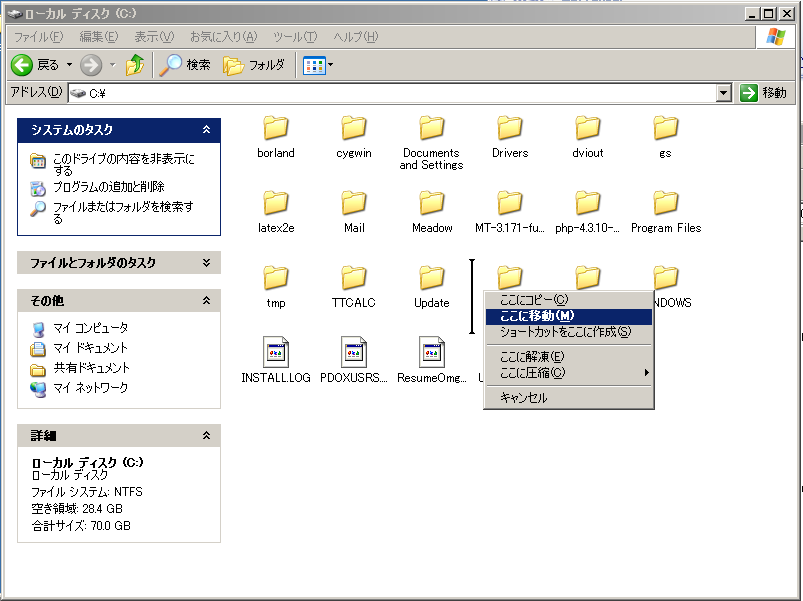
Task: Click the address bar showing C:¥
Action: [400, 93]
